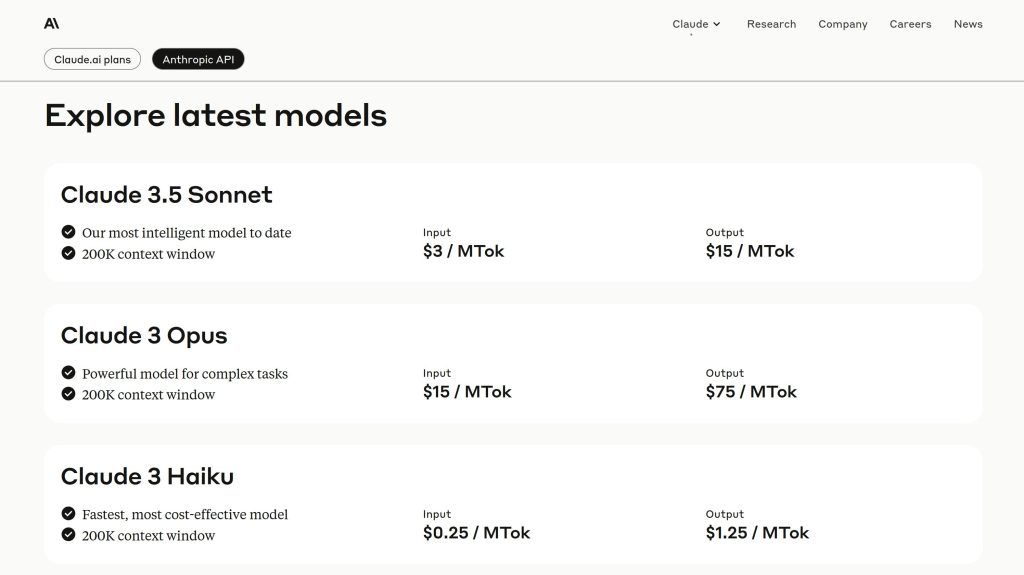Open the Research page link
The height and width of the screenshot is (575, 1024).
click(x=771, y=24)
